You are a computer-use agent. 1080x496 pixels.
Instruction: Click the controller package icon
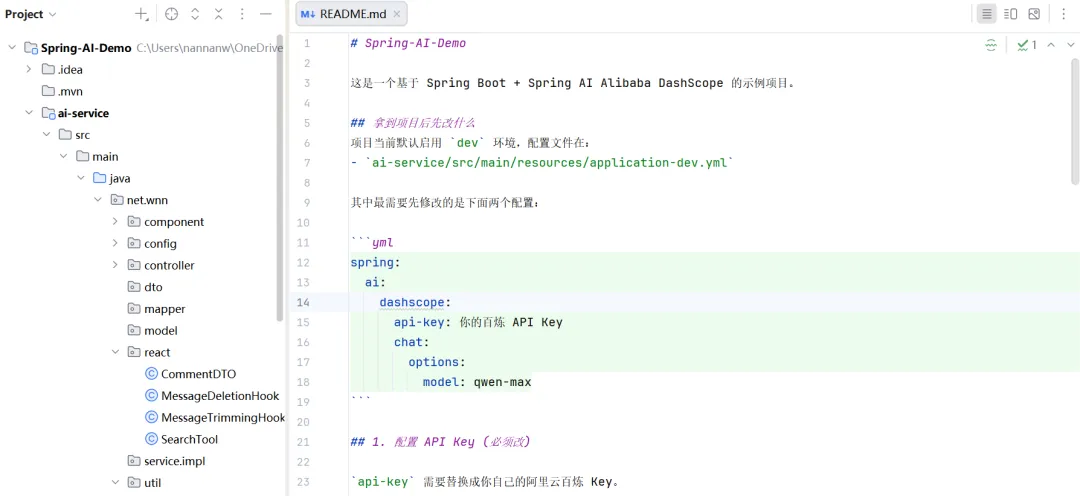(134, 265)
